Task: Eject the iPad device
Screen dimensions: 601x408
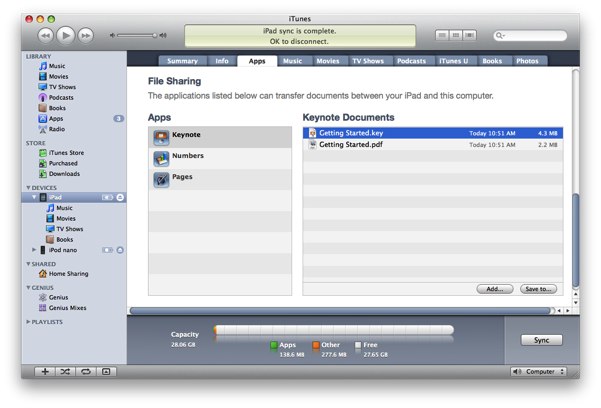Action: pos(120,197)
